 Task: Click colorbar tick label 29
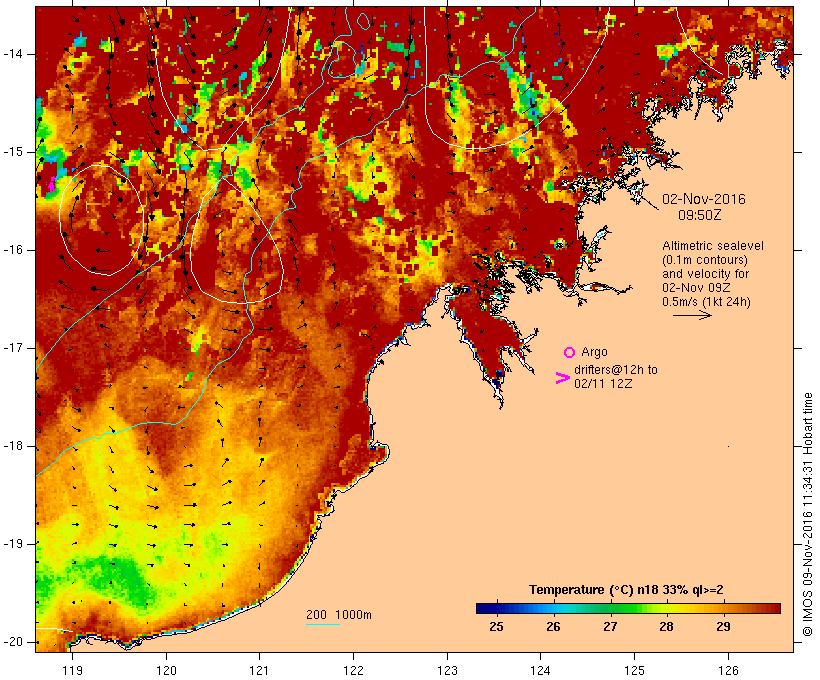723,627
